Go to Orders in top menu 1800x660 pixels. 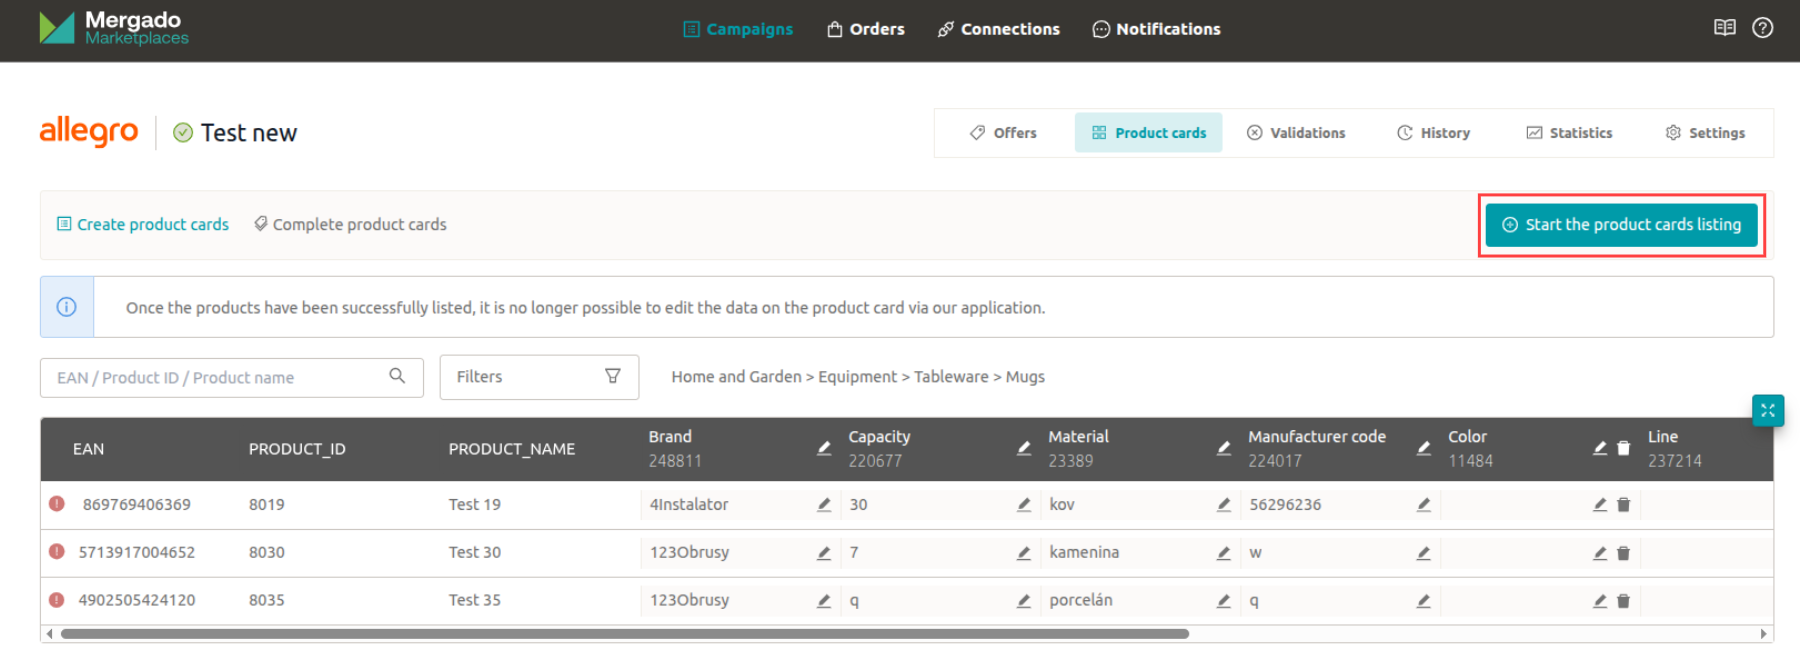(866, 29)
